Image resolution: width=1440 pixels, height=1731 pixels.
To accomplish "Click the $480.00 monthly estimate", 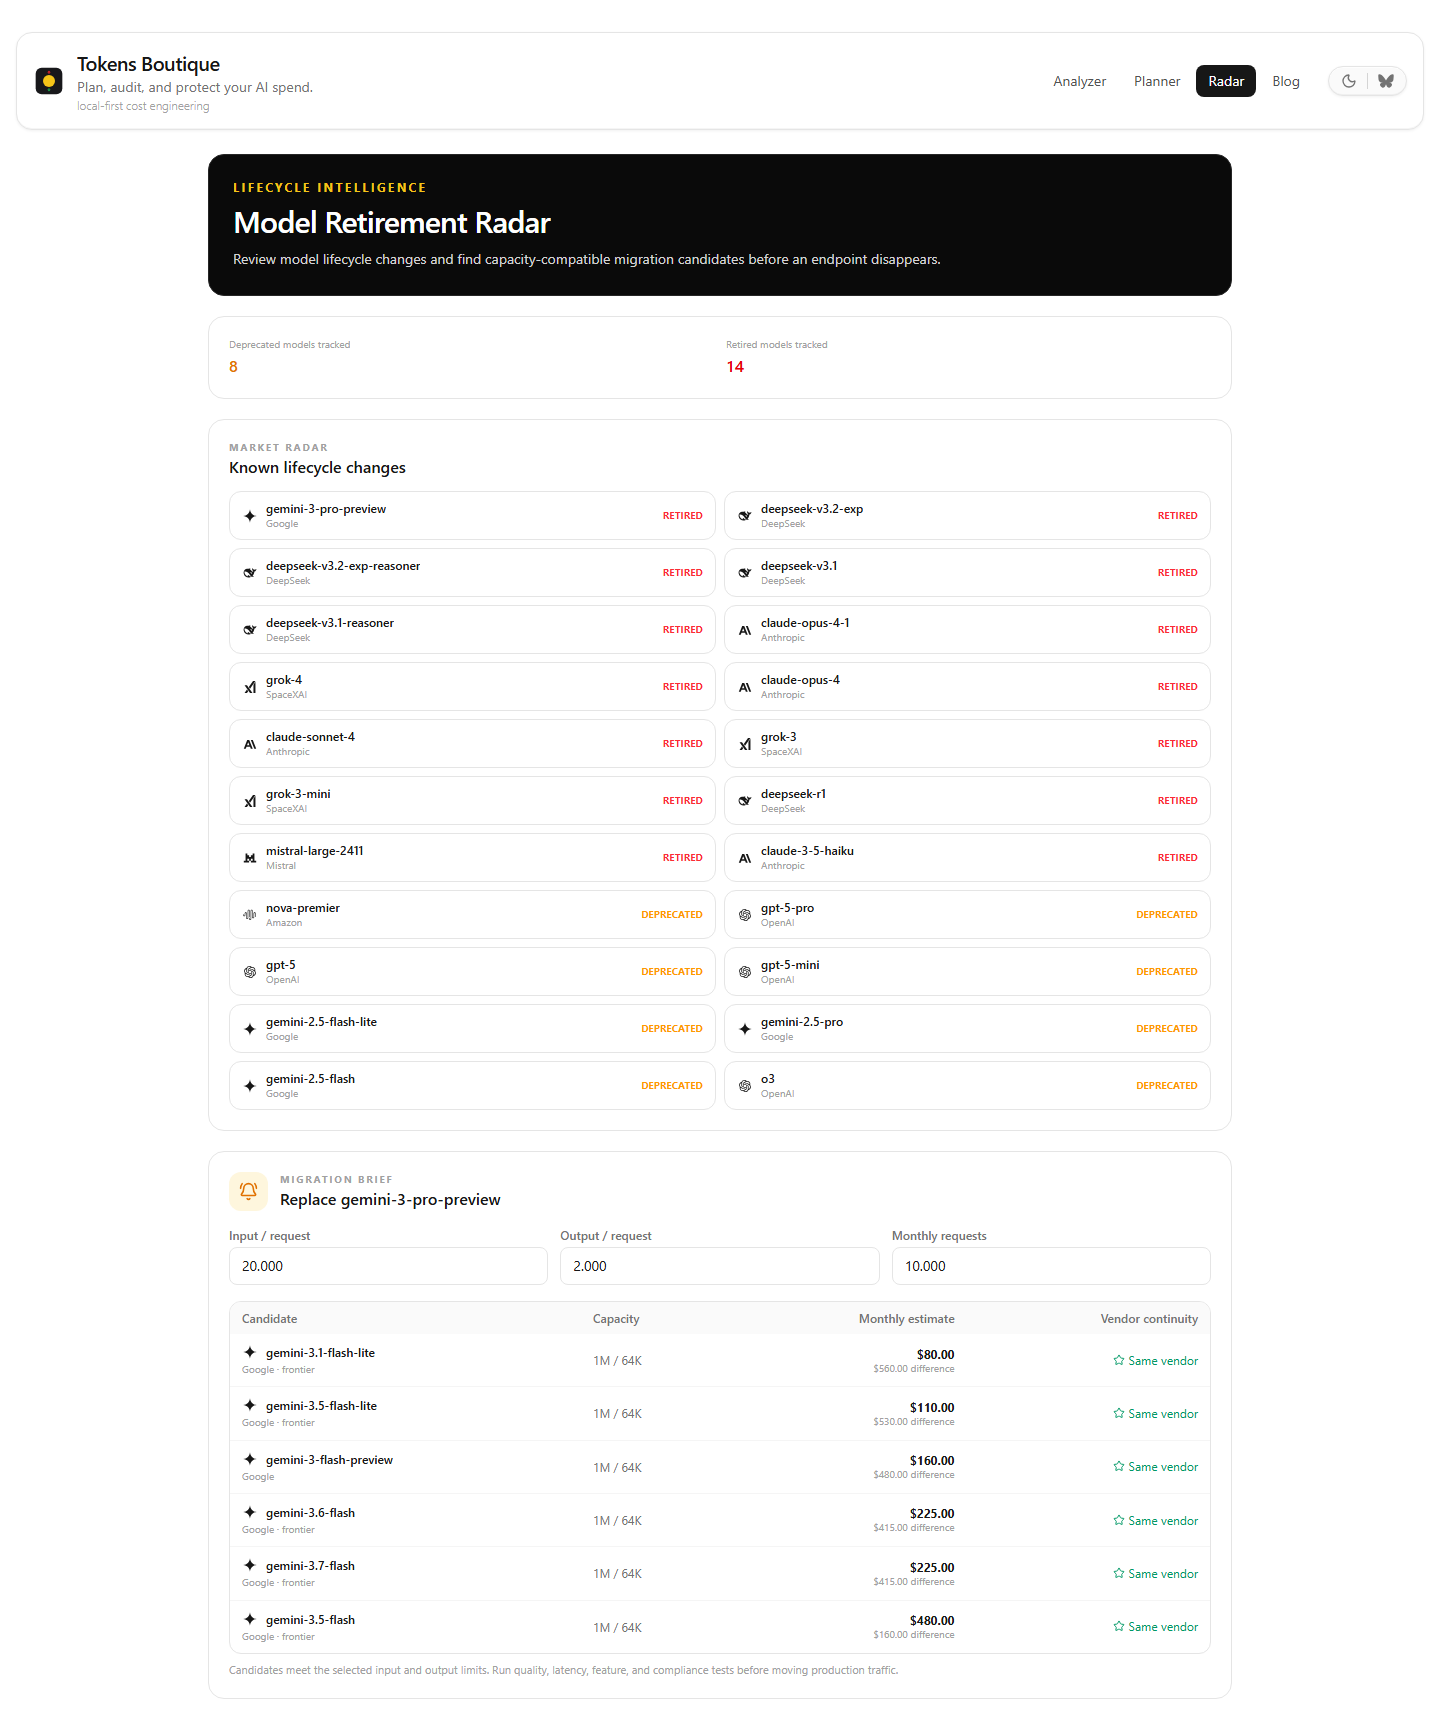I will [932, 1620].
